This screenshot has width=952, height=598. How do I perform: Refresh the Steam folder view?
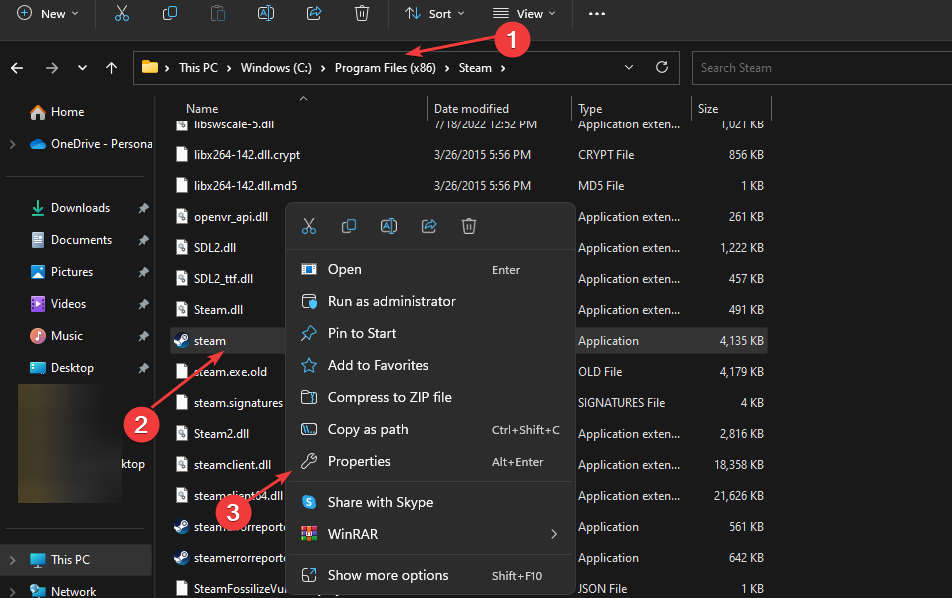click(x=662, y=67)
